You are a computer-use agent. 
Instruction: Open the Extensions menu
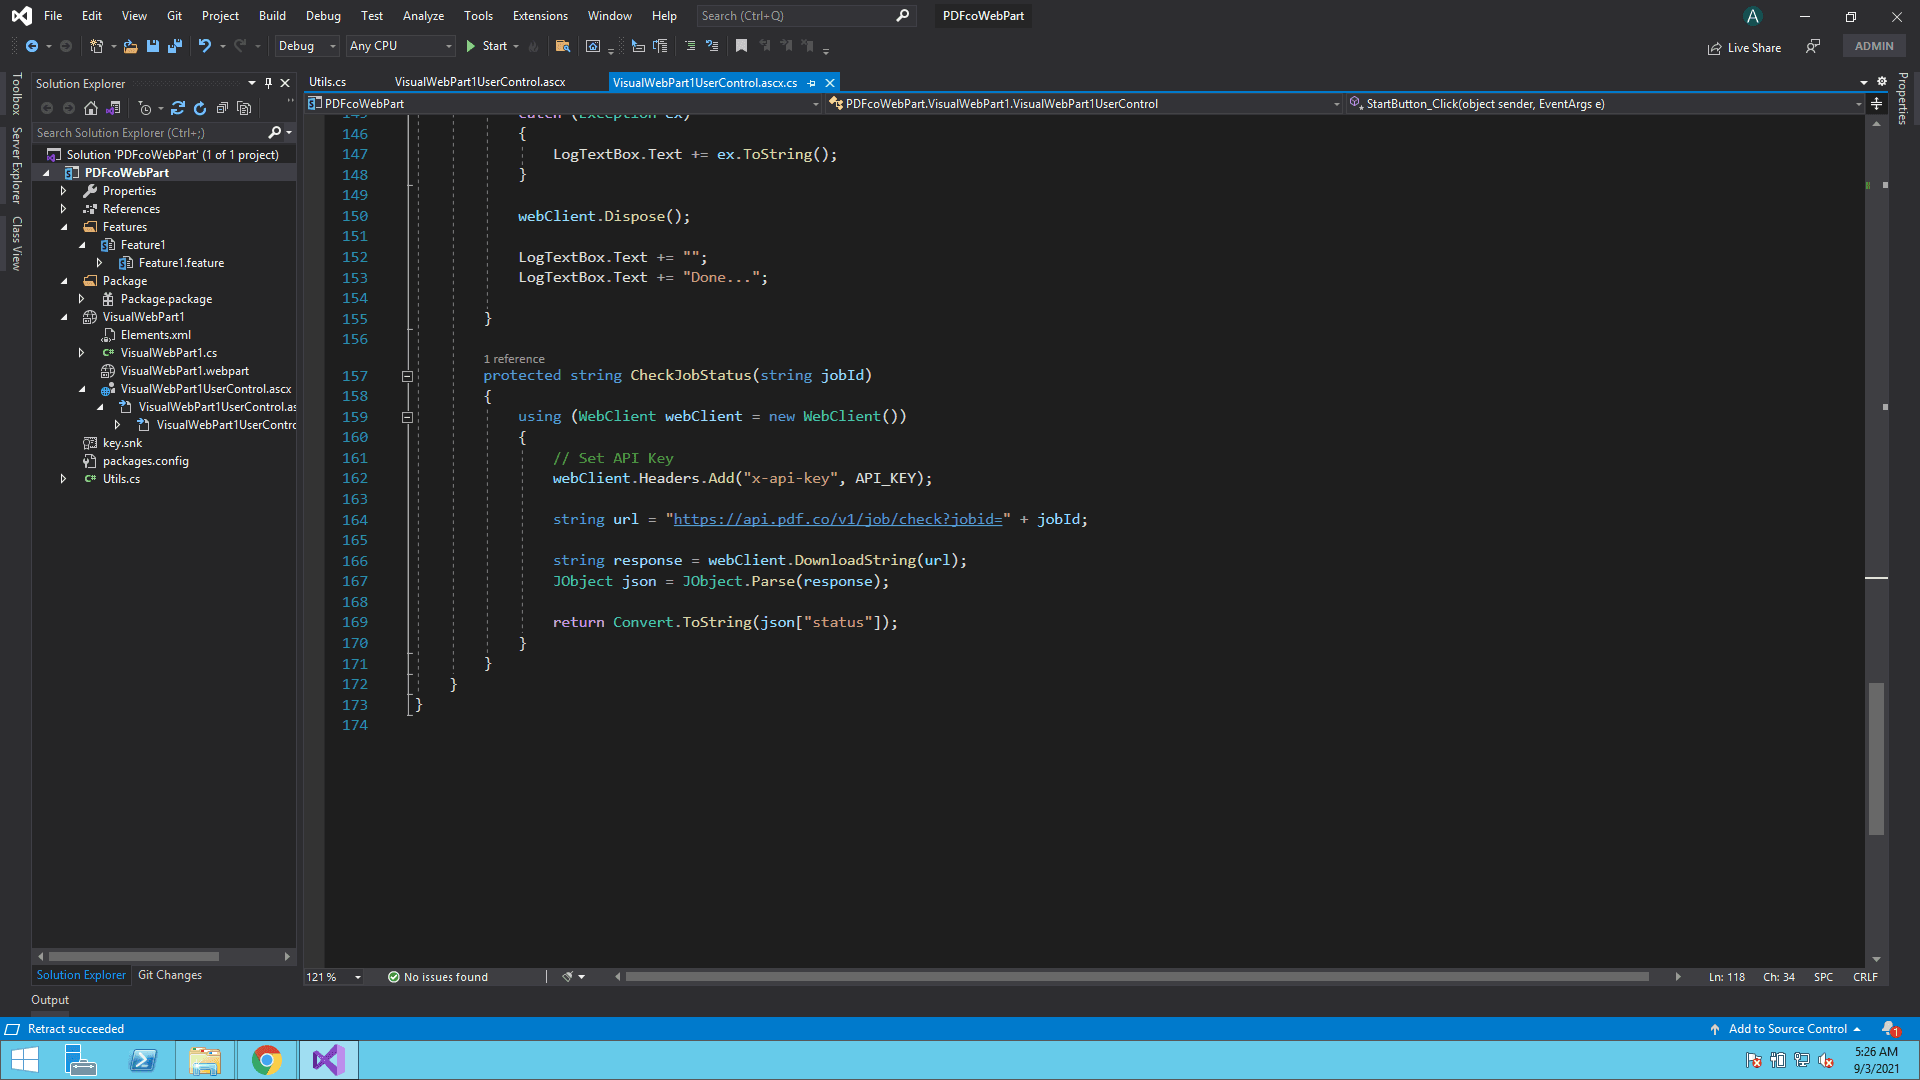[539, 16]
